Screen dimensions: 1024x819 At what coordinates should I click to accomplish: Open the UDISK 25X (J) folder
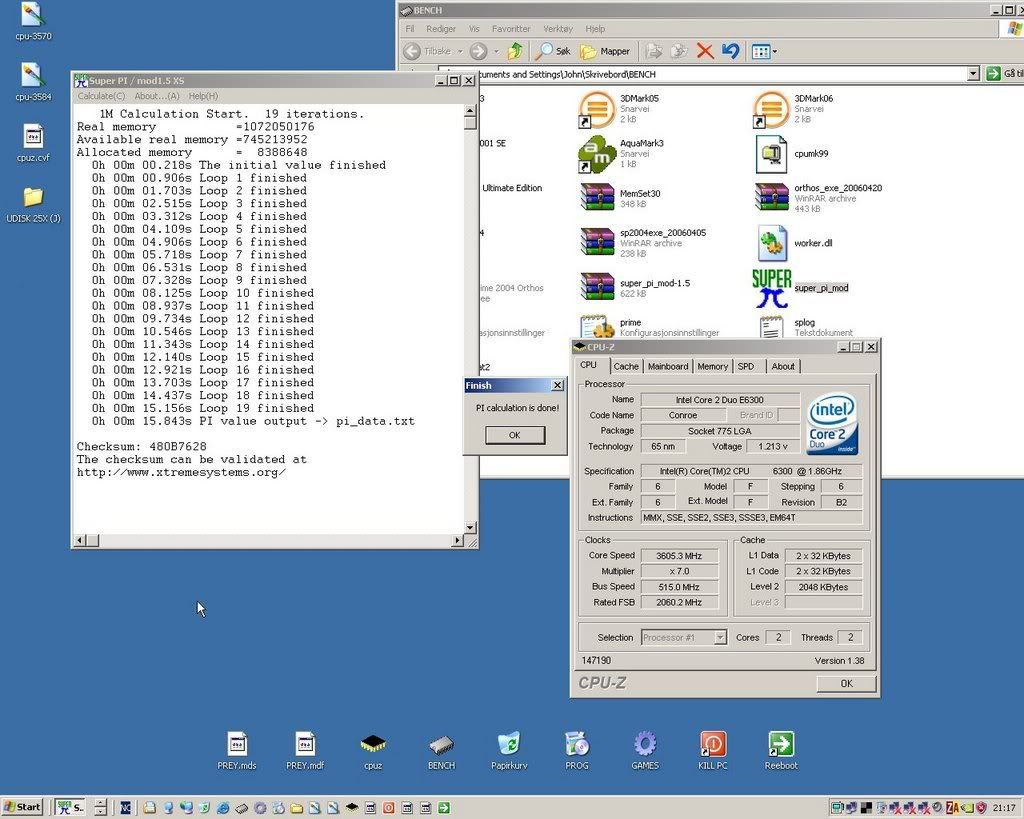pos(33,204)
